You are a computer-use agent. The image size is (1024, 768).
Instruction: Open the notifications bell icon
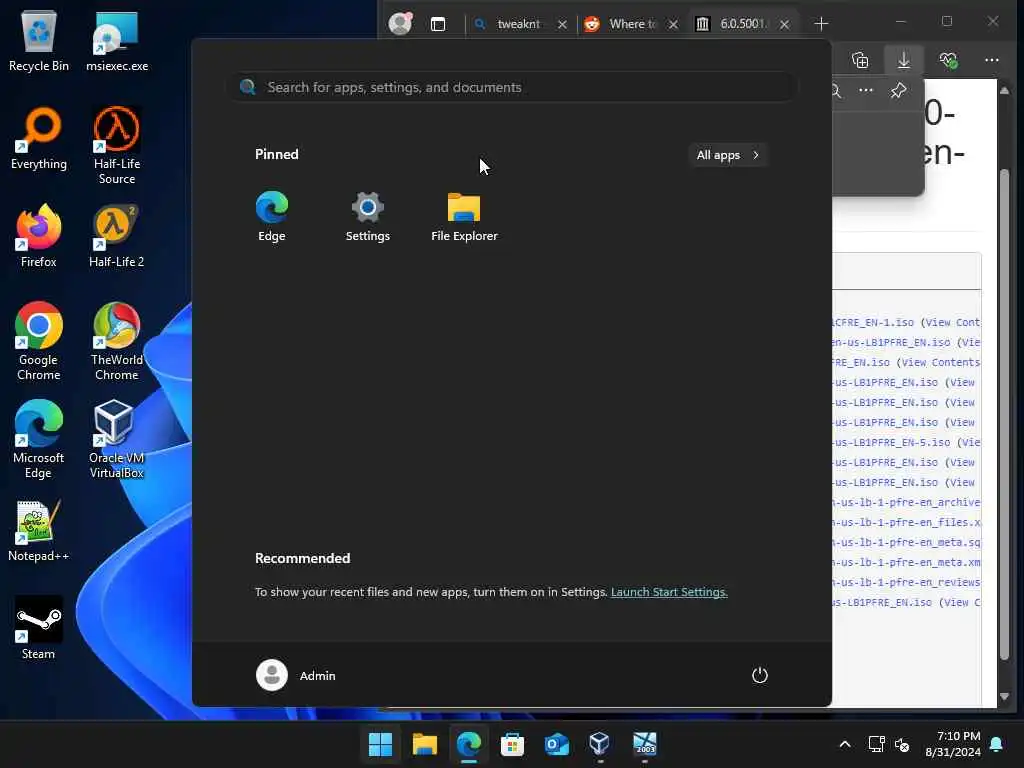point(997,744)
